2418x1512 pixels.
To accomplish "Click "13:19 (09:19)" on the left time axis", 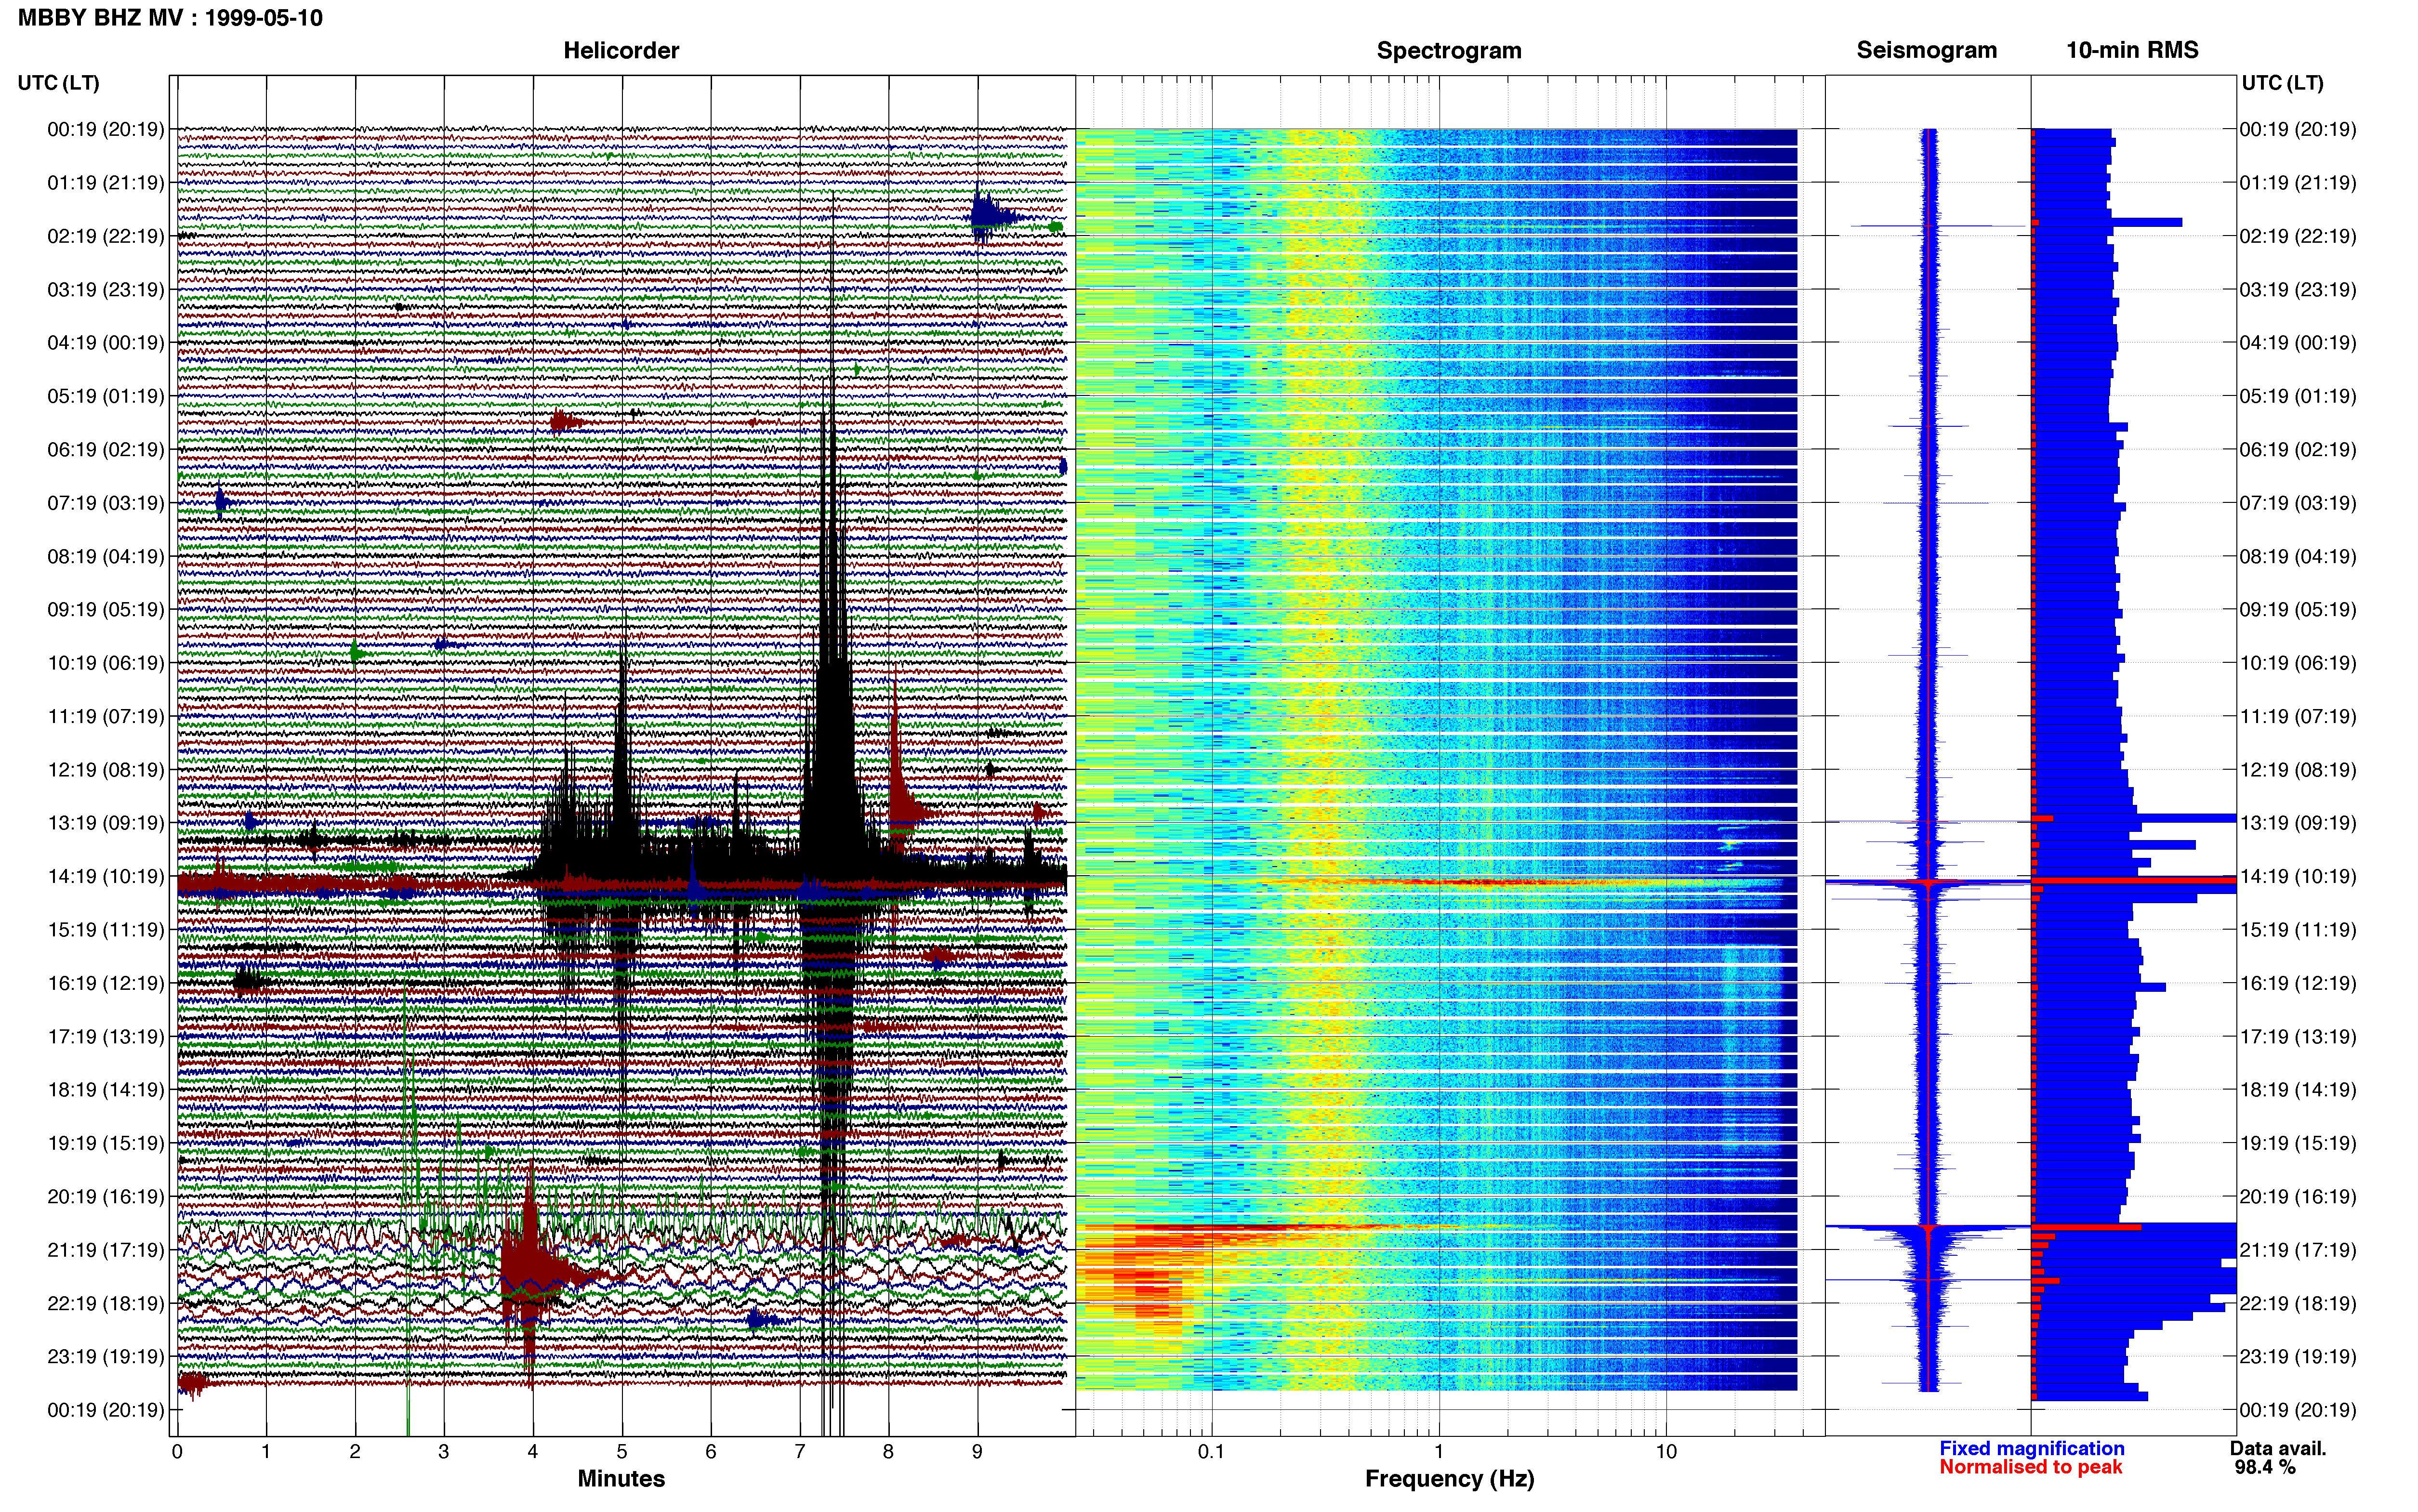I will click(106, 823).
